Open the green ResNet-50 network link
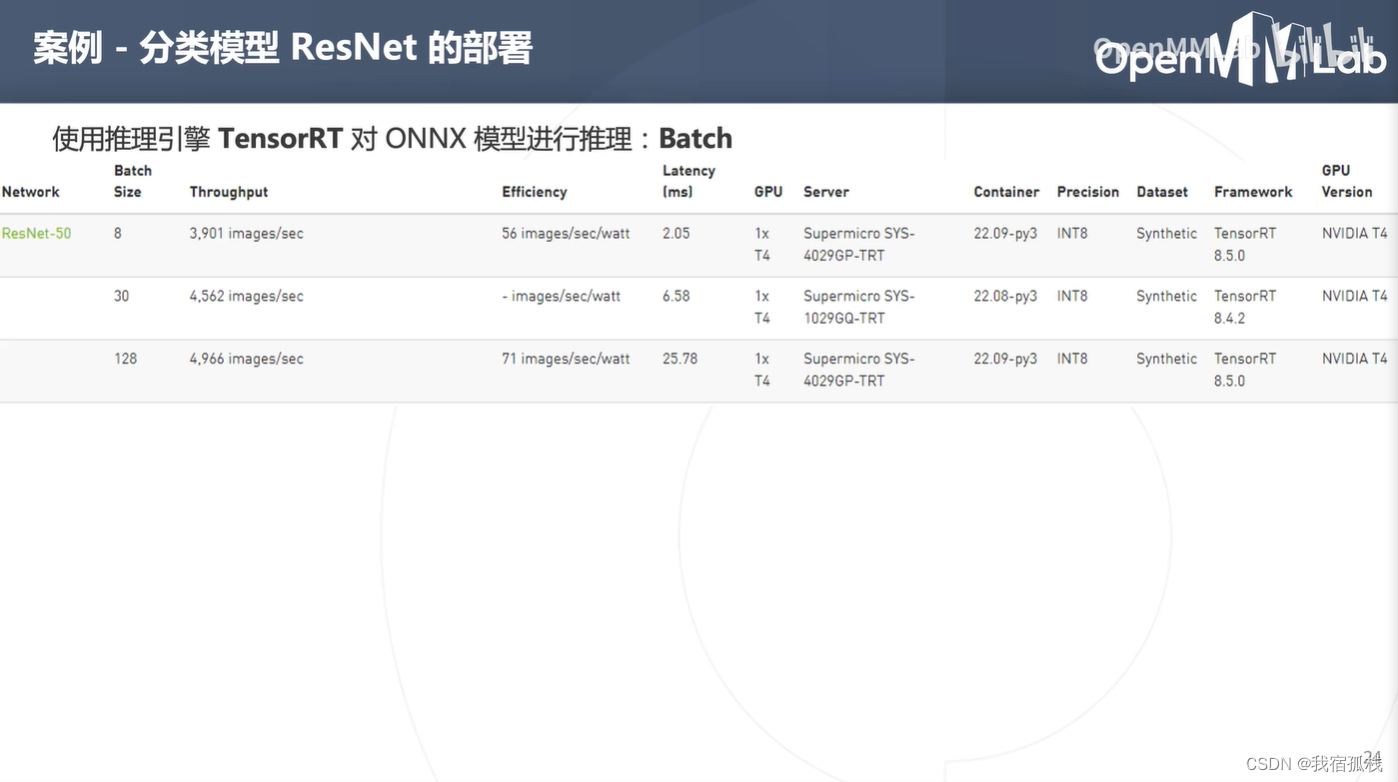 (x=36, y=234)
